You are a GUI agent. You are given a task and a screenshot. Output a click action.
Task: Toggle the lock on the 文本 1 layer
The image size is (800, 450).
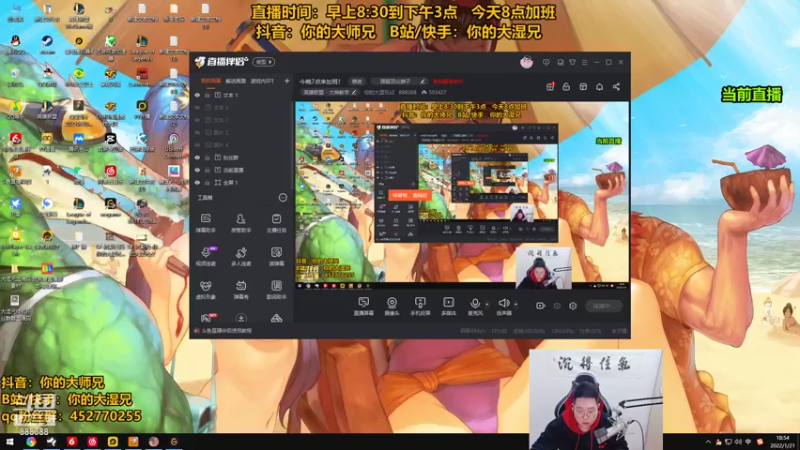click(208, 95)
